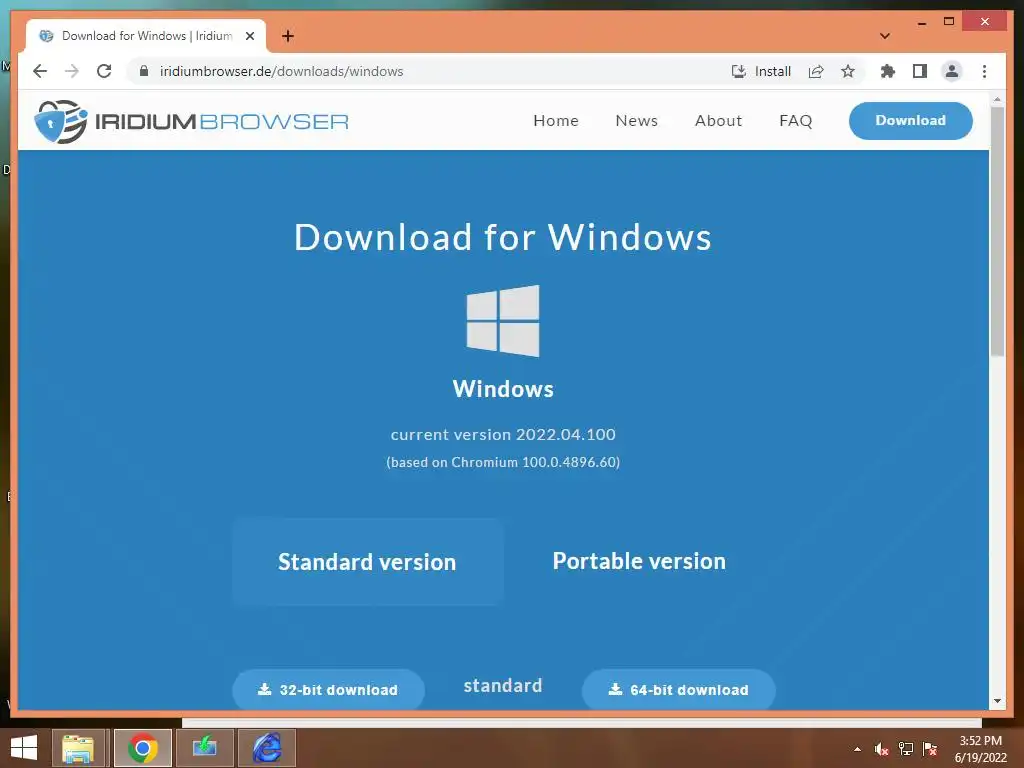This screenshot has height=768, width=1024.
Task: Open the tab search chevron
Action: [884, 36]
